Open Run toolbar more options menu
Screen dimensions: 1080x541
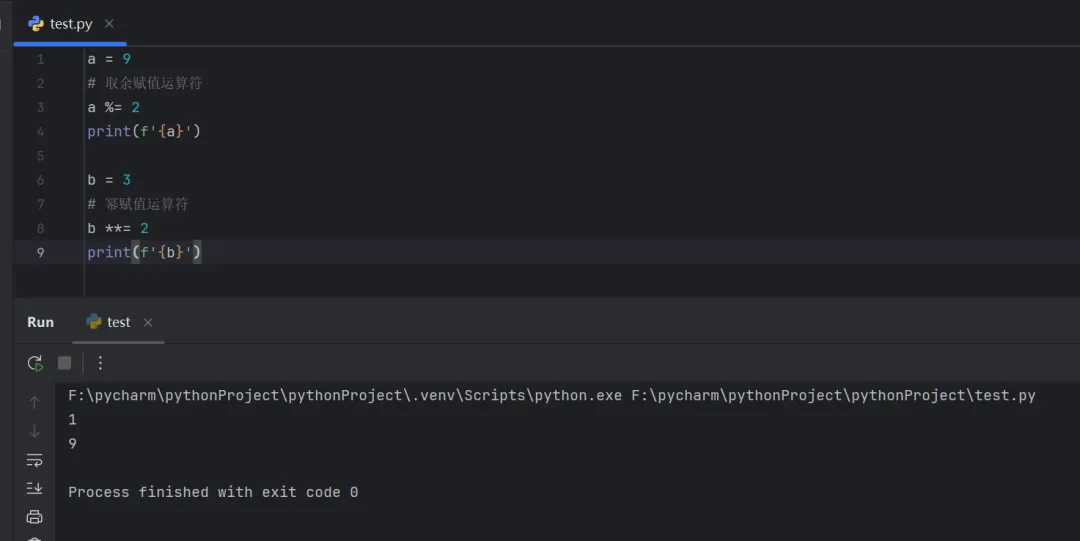100,363
